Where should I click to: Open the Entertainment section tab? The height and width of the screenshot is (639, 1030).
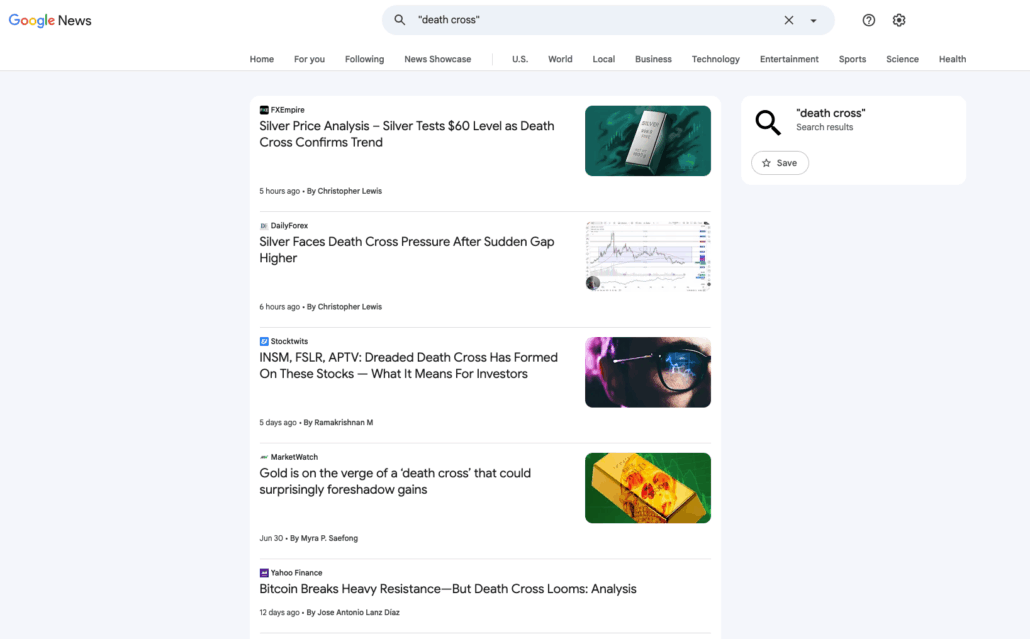(789, 59)
